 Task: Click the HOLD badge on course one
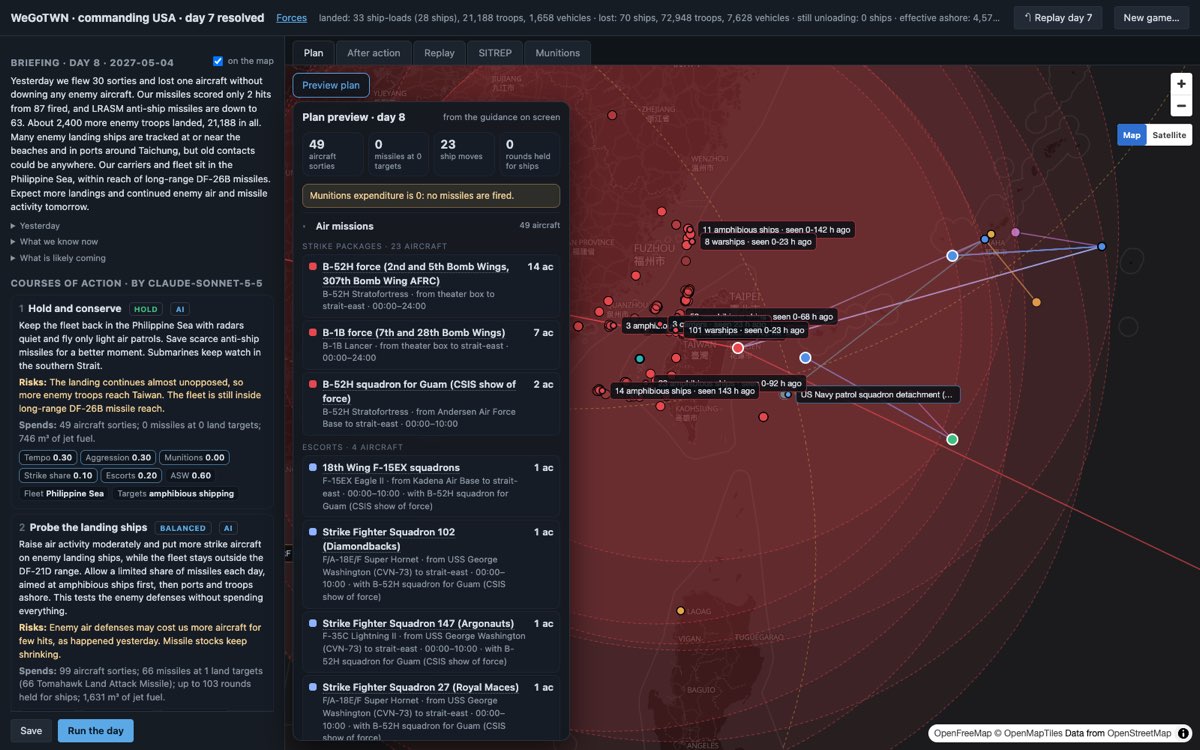tap(146, 309)
